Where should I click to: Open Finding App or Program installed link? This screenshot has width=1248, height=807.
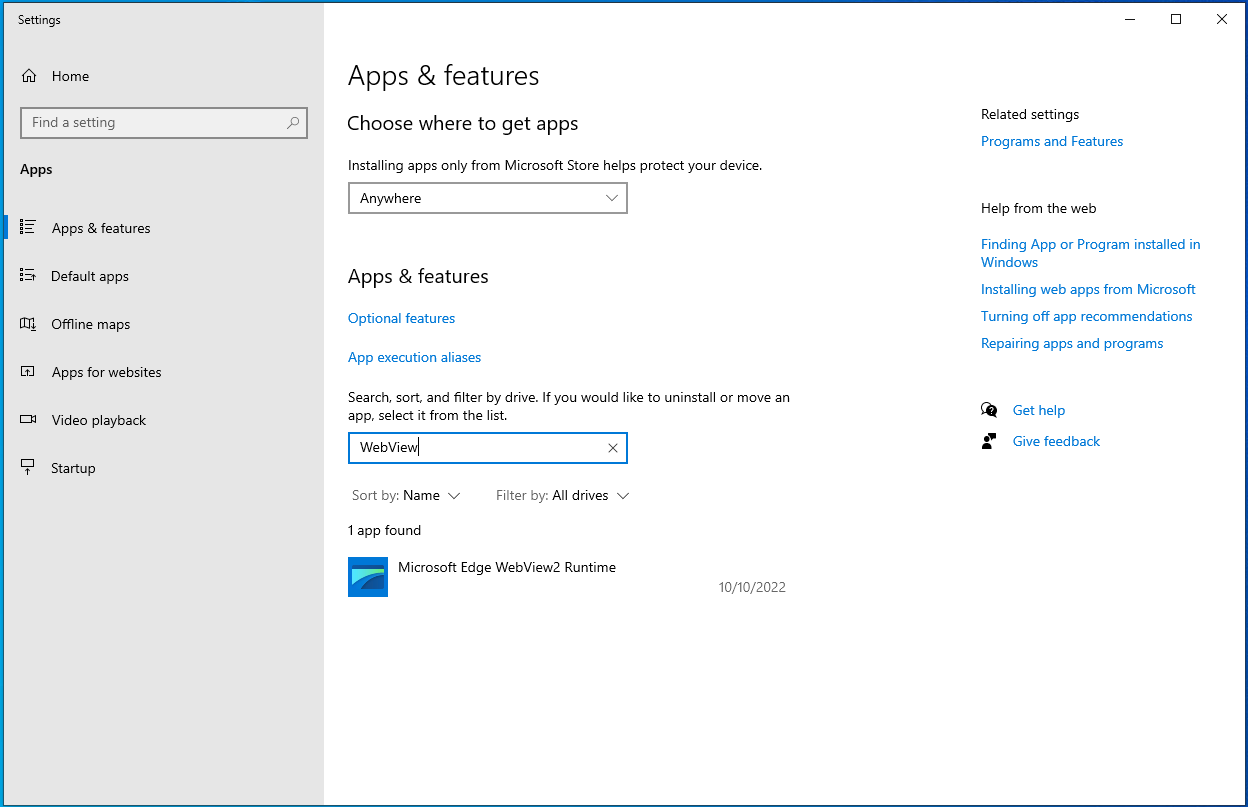point(1090,253)
